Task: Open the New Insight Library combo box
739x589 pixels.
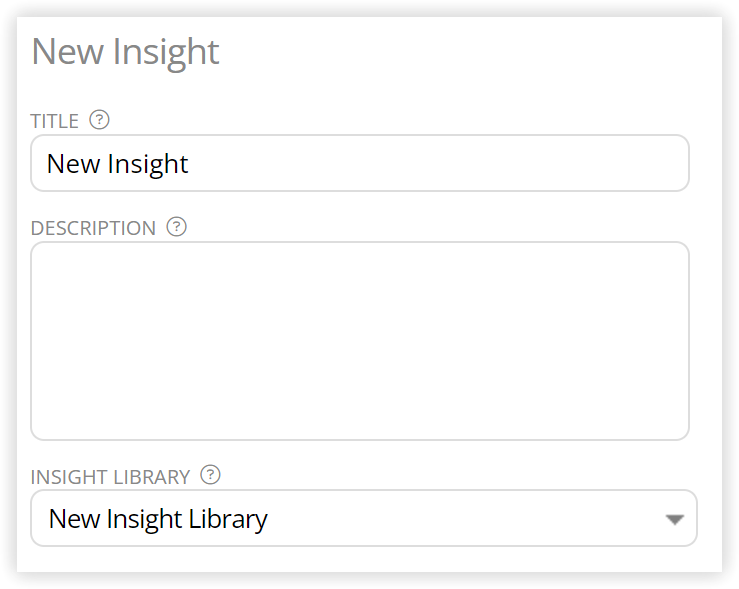Action: (364, 518)
